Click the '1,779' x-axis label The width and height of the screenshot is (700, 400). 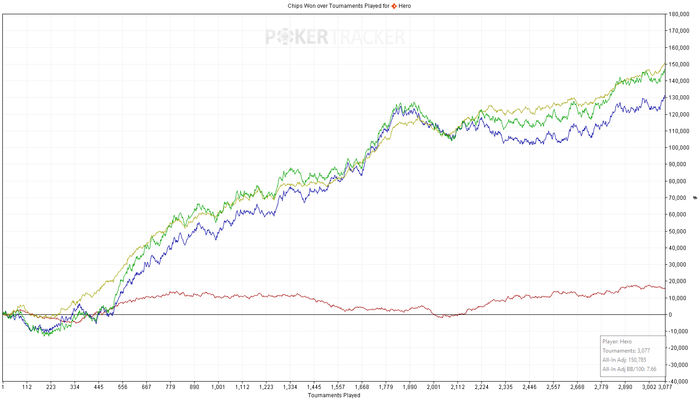point(386,387)
